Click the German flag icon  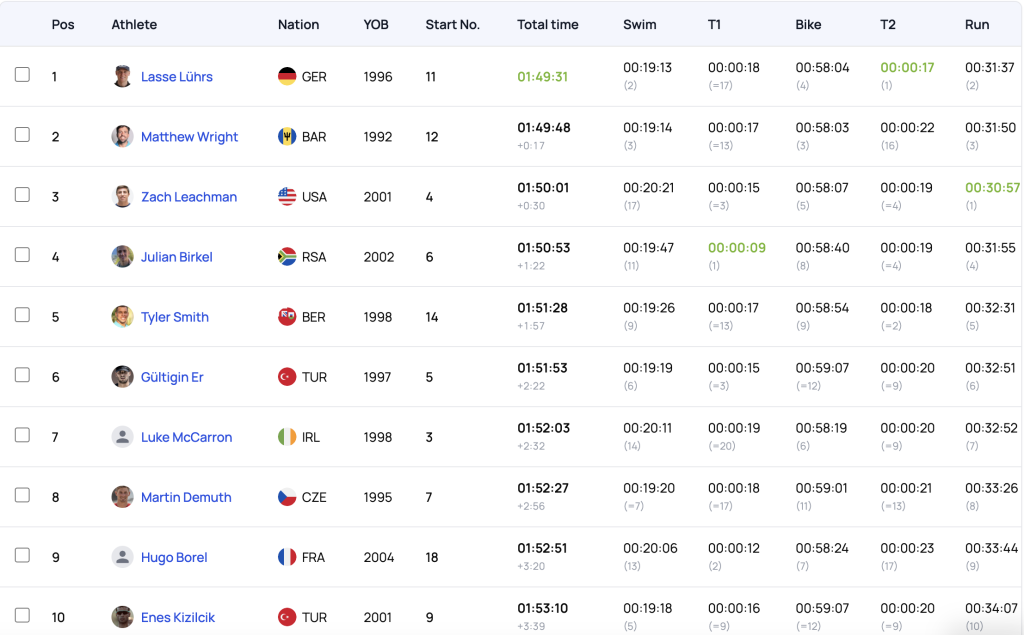(287, 77)
